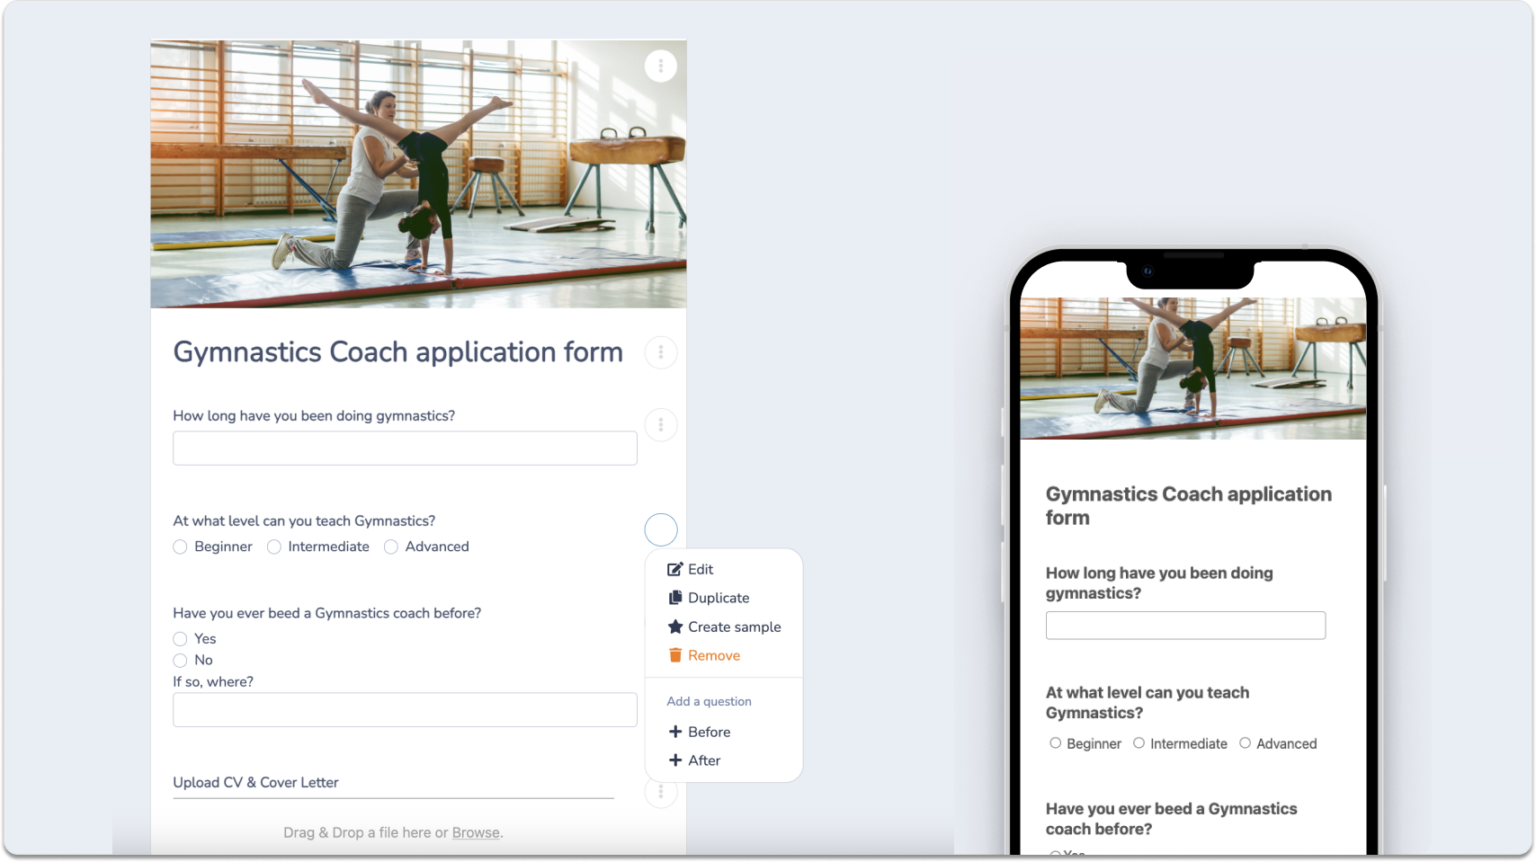Image resolution: width=1536 pixels, height=862 pixels.
Task: Add a question After the current one
Action: pyautogui.click(x=694, y=761)
